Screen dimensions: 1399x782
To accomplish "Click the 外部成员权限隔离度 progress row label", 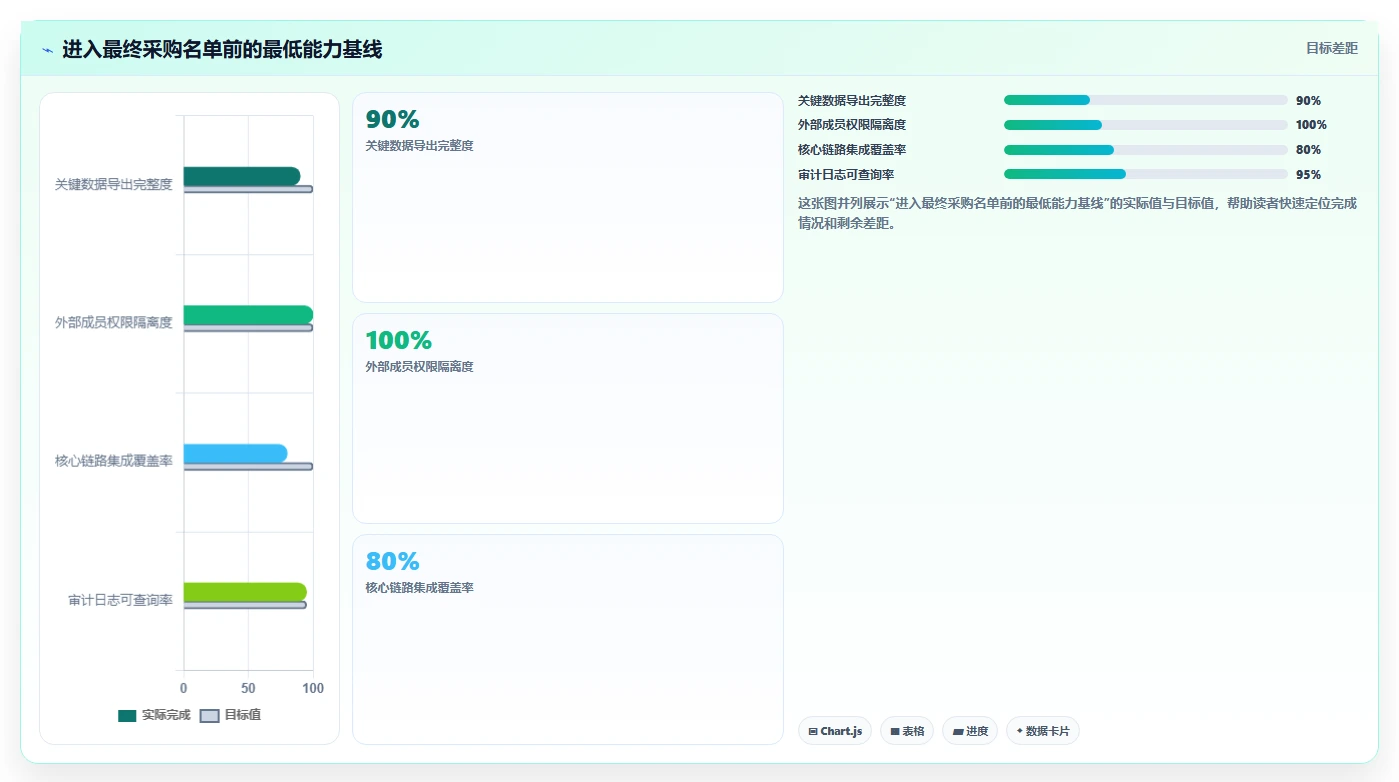I will point(852,125).
